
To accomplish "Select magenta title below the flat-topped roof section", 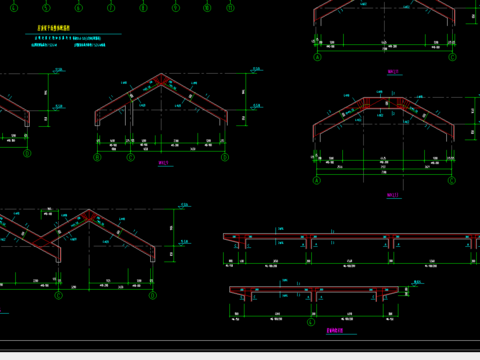I will (393, 195).
